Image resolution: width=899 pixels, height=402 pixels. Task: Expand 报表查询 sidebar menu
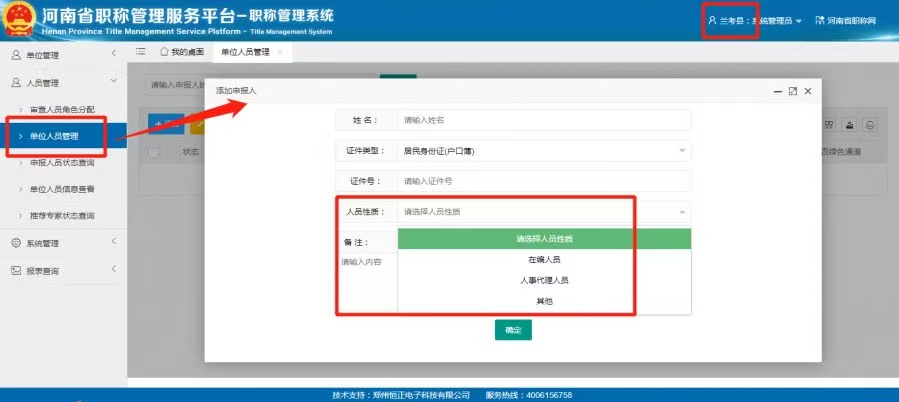[63, 271]
